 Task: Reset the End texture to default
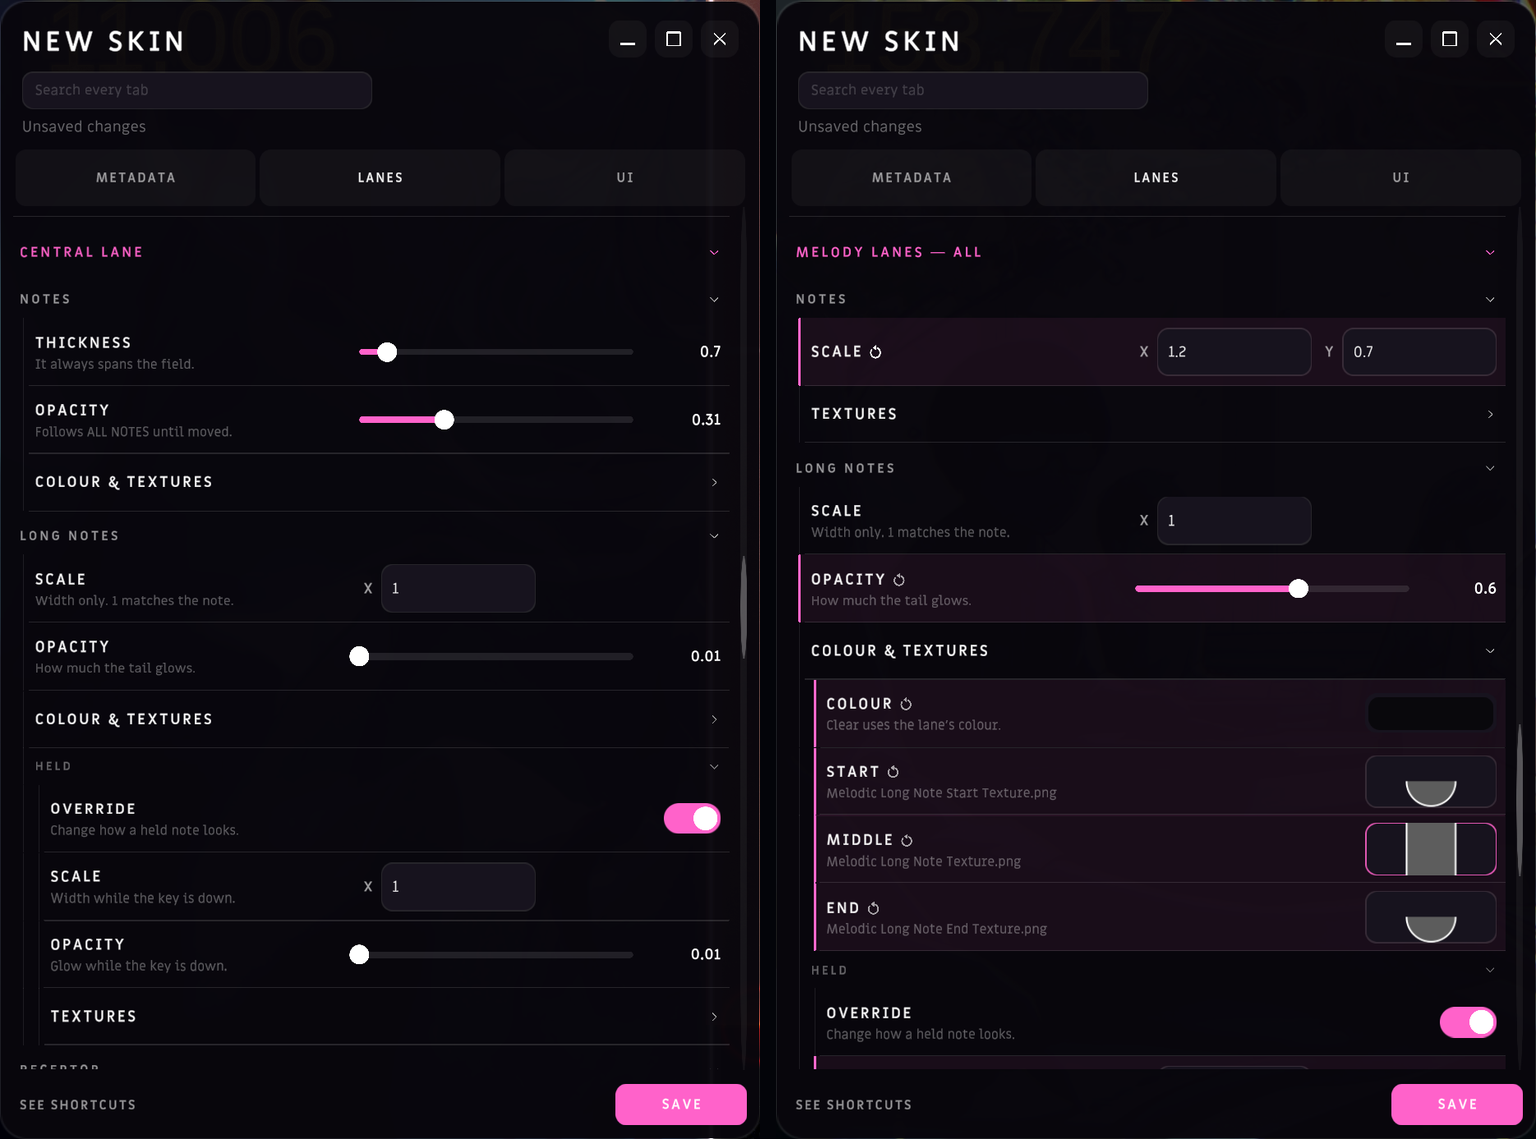[x=873, y=908]
